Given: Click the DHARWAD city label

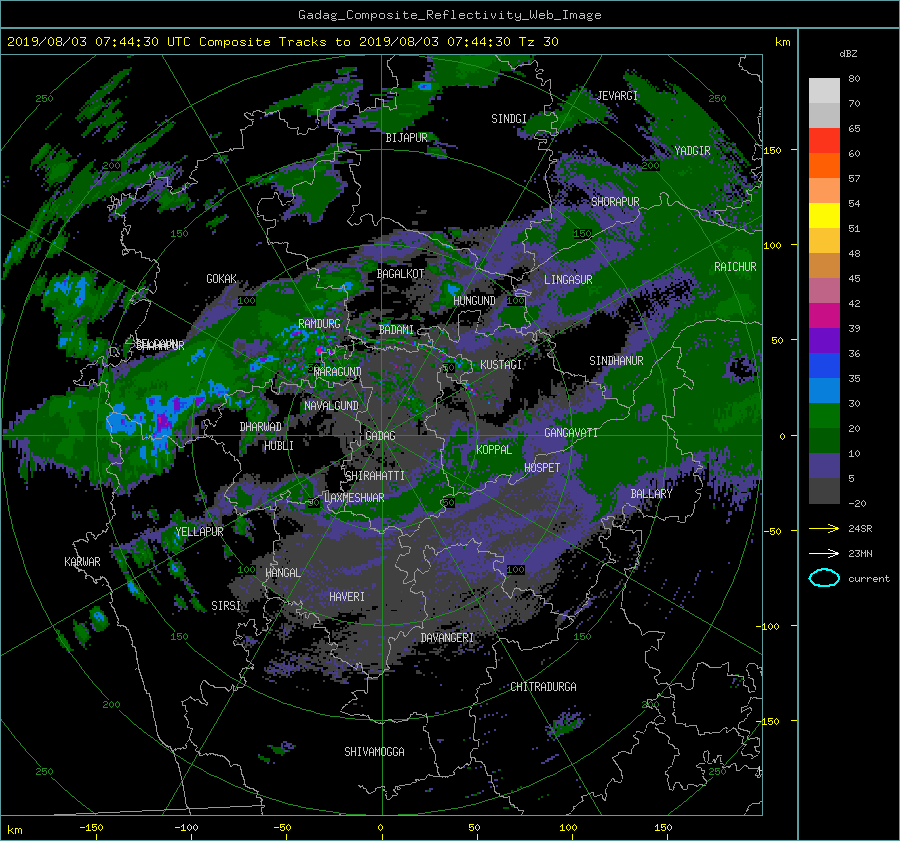Looking at the screenshot, I should pyautogui.click(x=261, y=427).
